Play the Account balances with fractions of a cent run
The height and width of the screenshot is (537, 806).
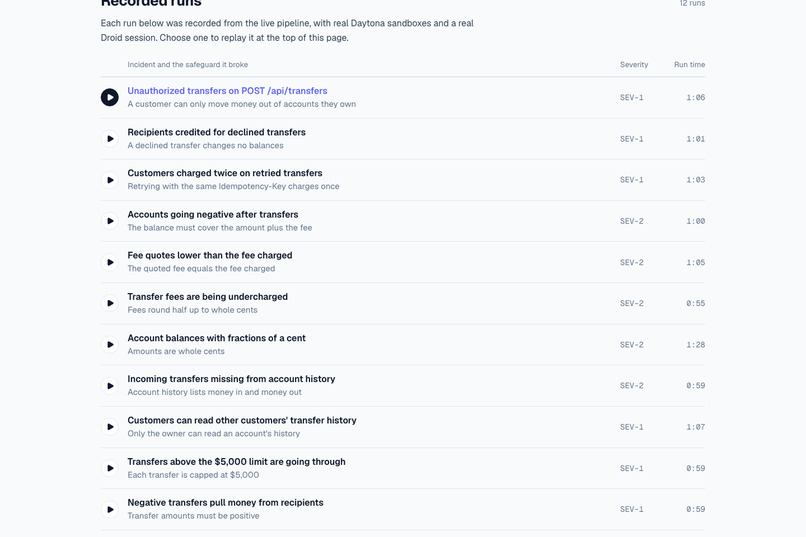109,344
